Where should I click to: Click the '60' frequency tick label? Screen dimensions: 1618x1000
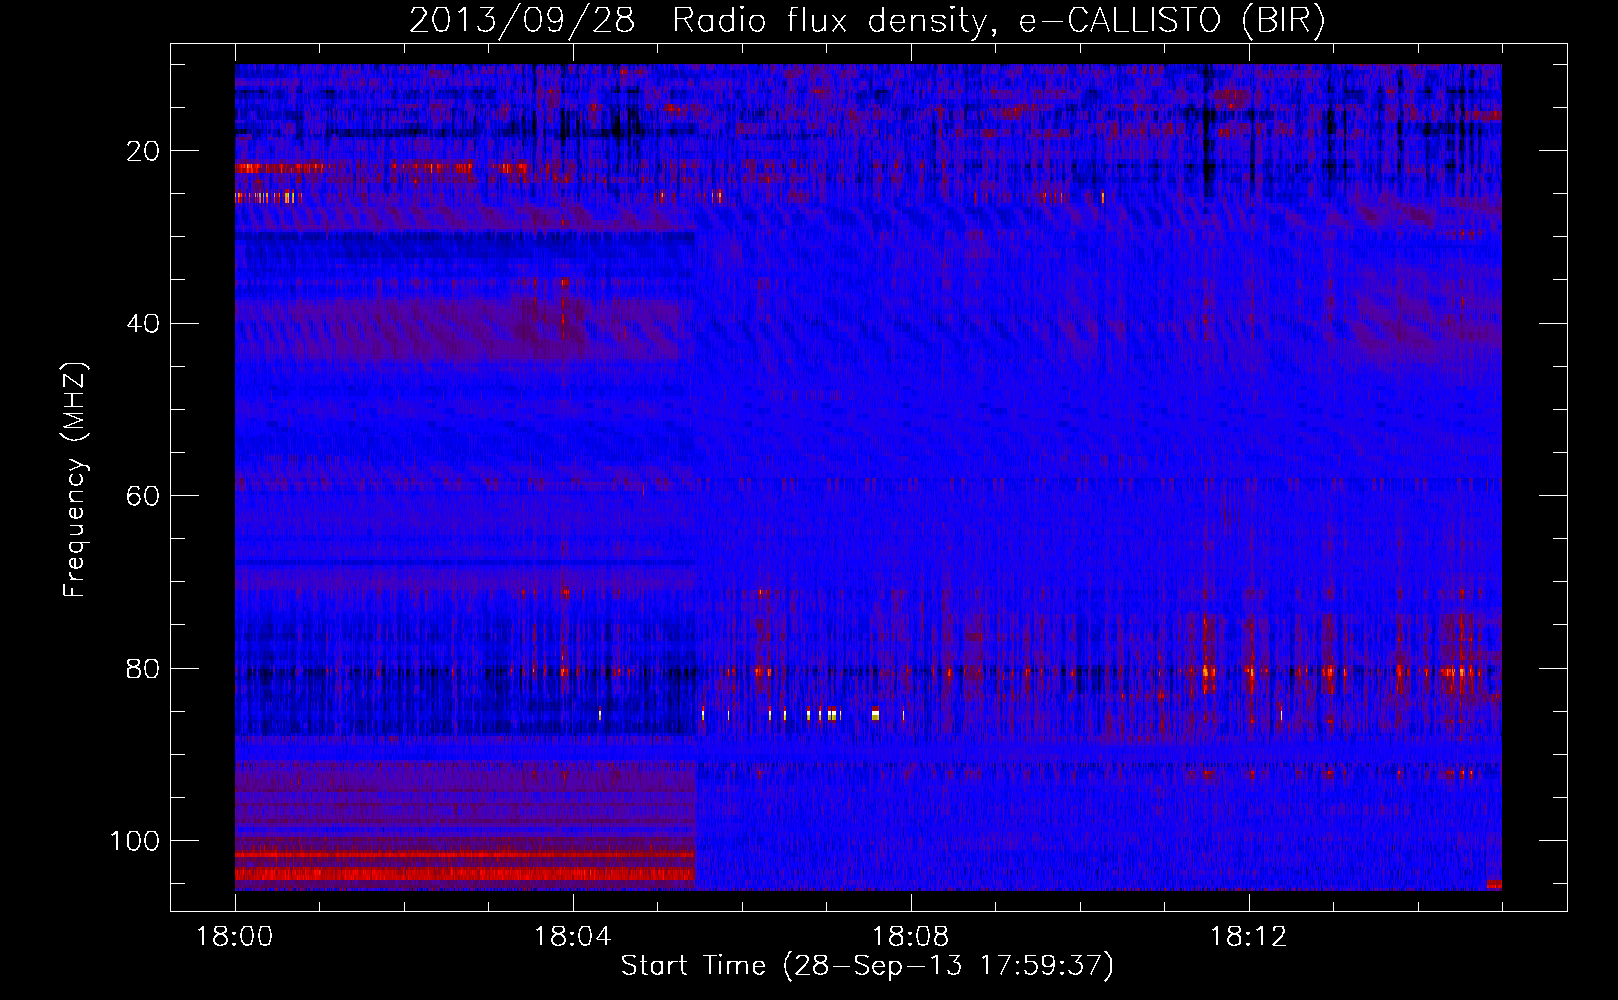(x=144, y=496)
